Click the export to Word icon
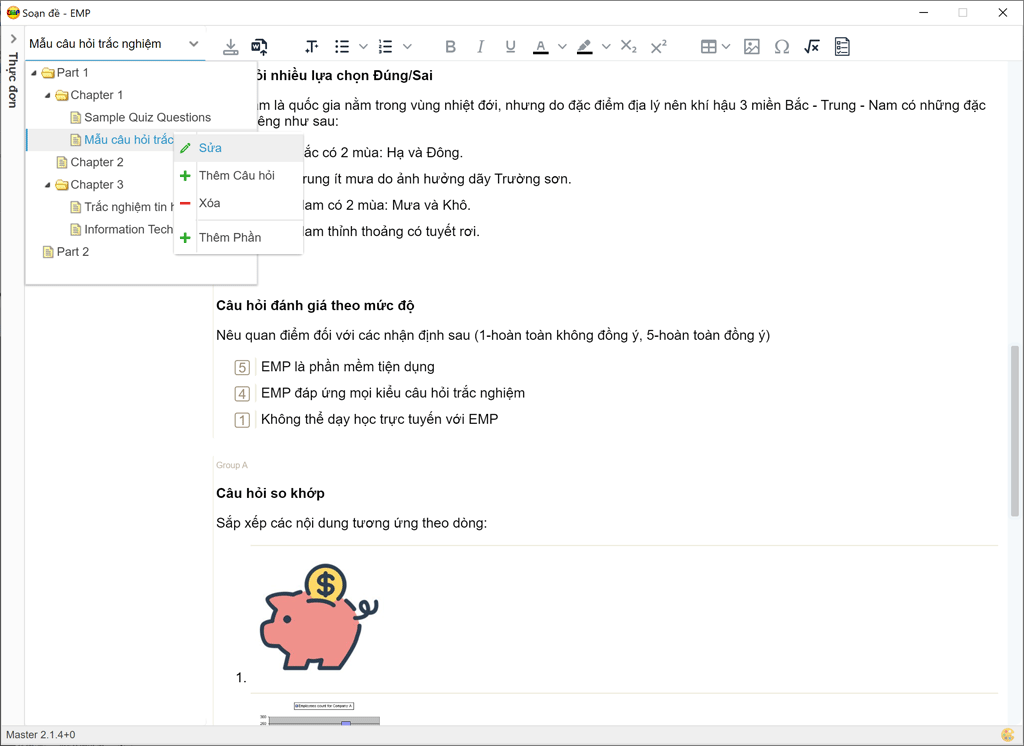 (x=259, y=46)
